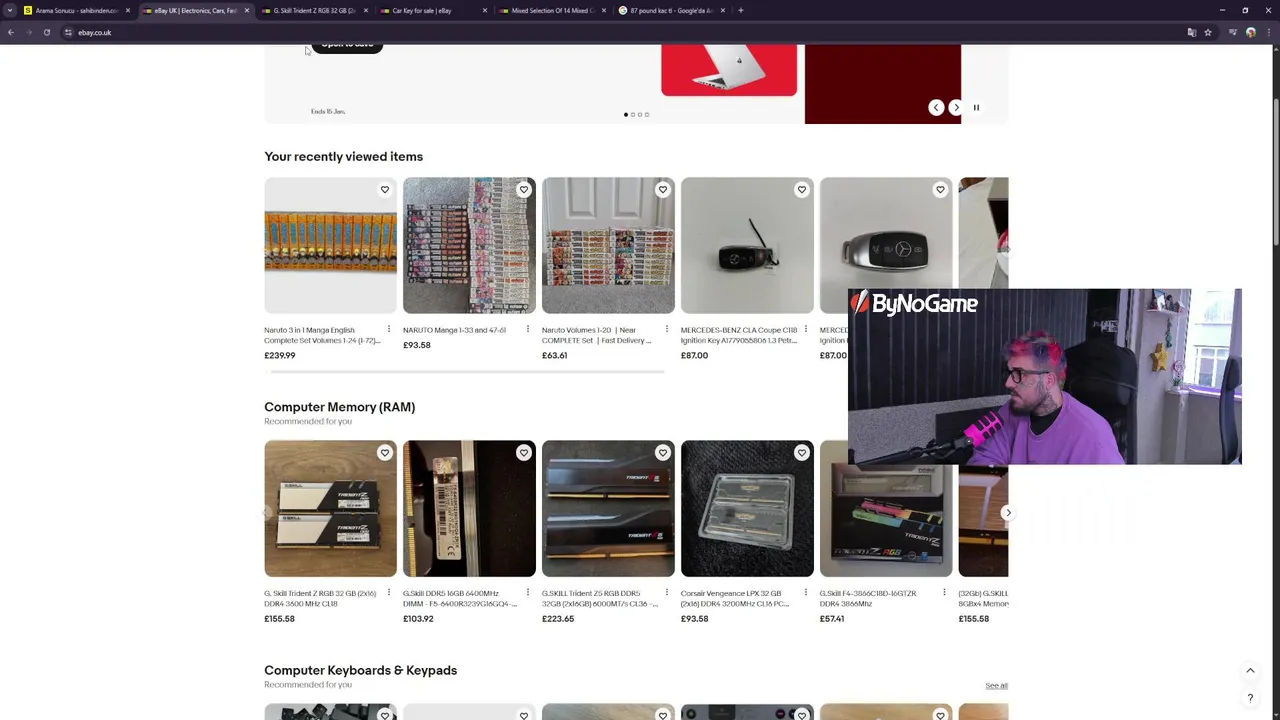Open options for G.Skill F4-3866C18D-16GTZR
Image resolution: width=1280 pixels, height=720 pixels.
click(944, 593)
